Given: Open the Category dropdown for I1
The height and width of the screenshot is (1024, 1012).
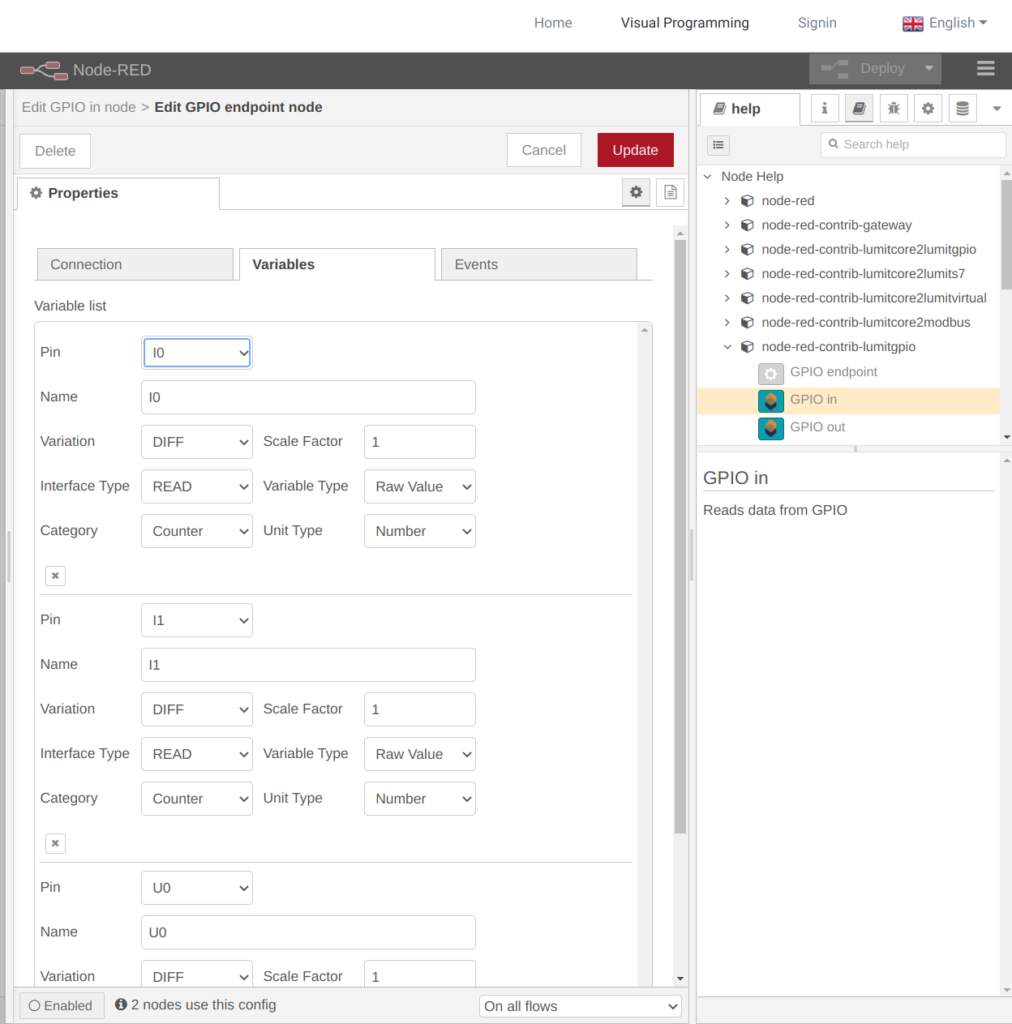Looking at the screenshot, I should tap(197, 799).
